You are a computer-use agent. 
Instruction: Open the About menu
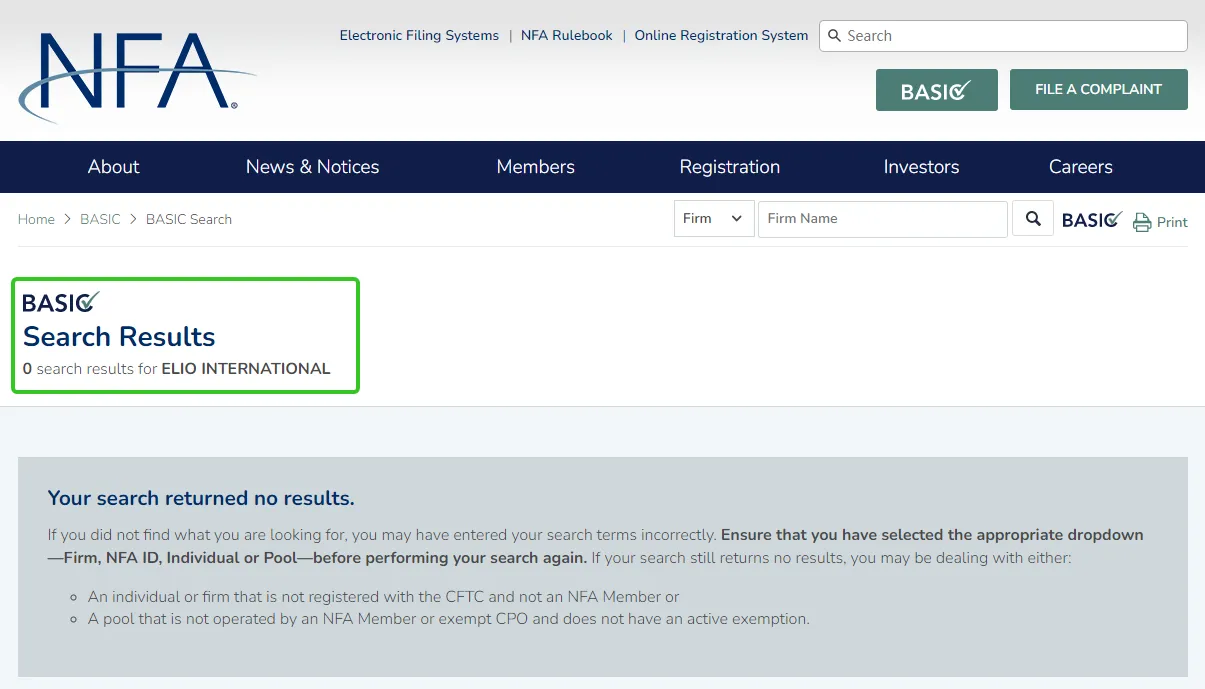(x=113, y=167)
